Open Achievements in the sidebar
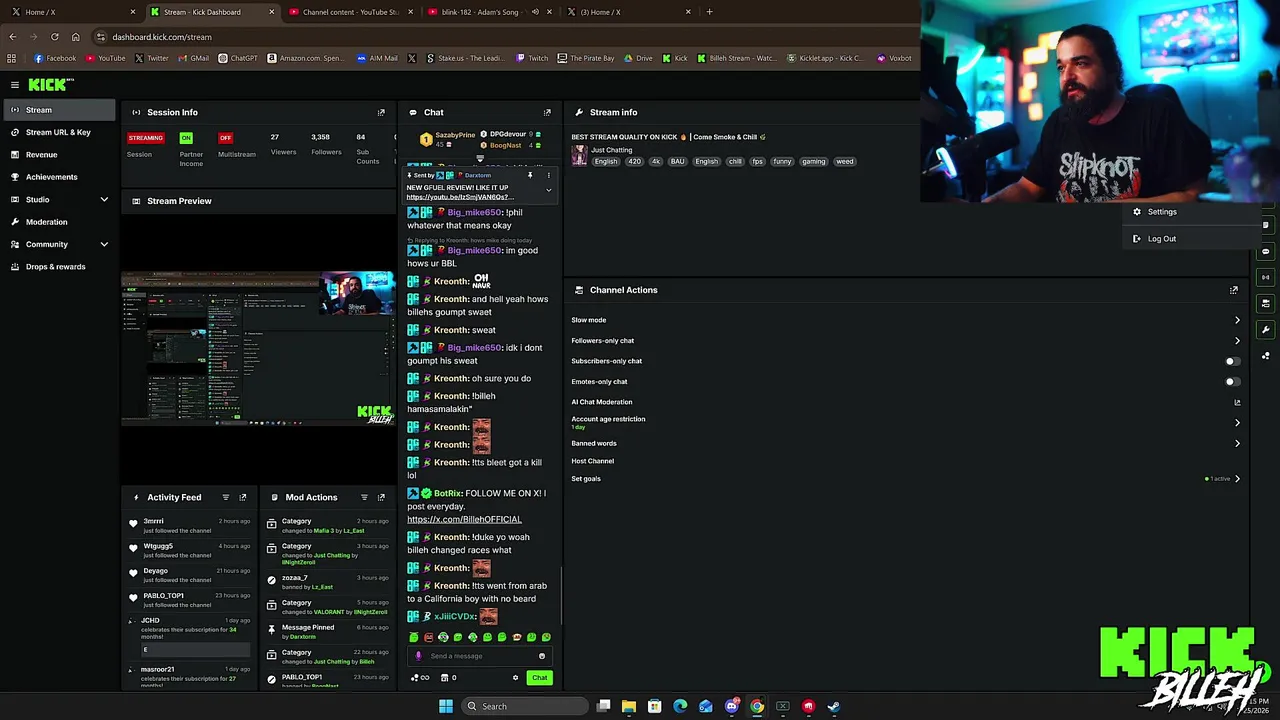The image size is (1280, 720). [58, 177]
